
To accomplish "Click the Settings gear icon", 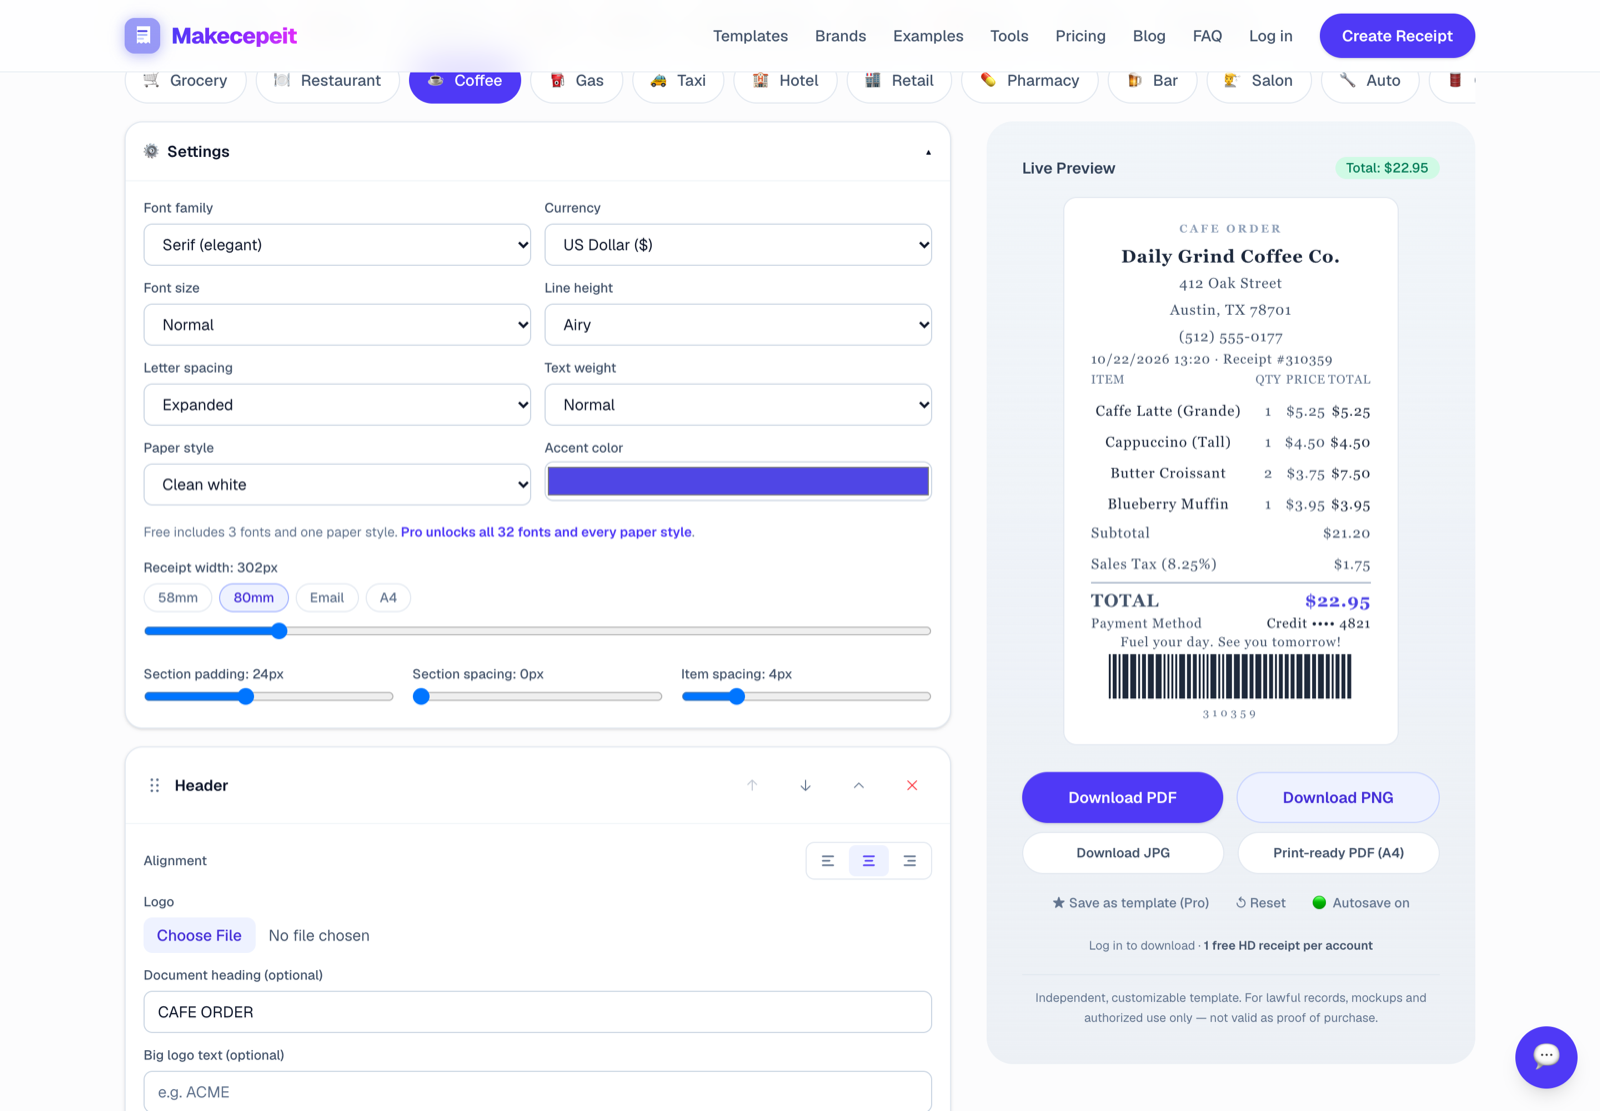I will click(x=151, y=151).
